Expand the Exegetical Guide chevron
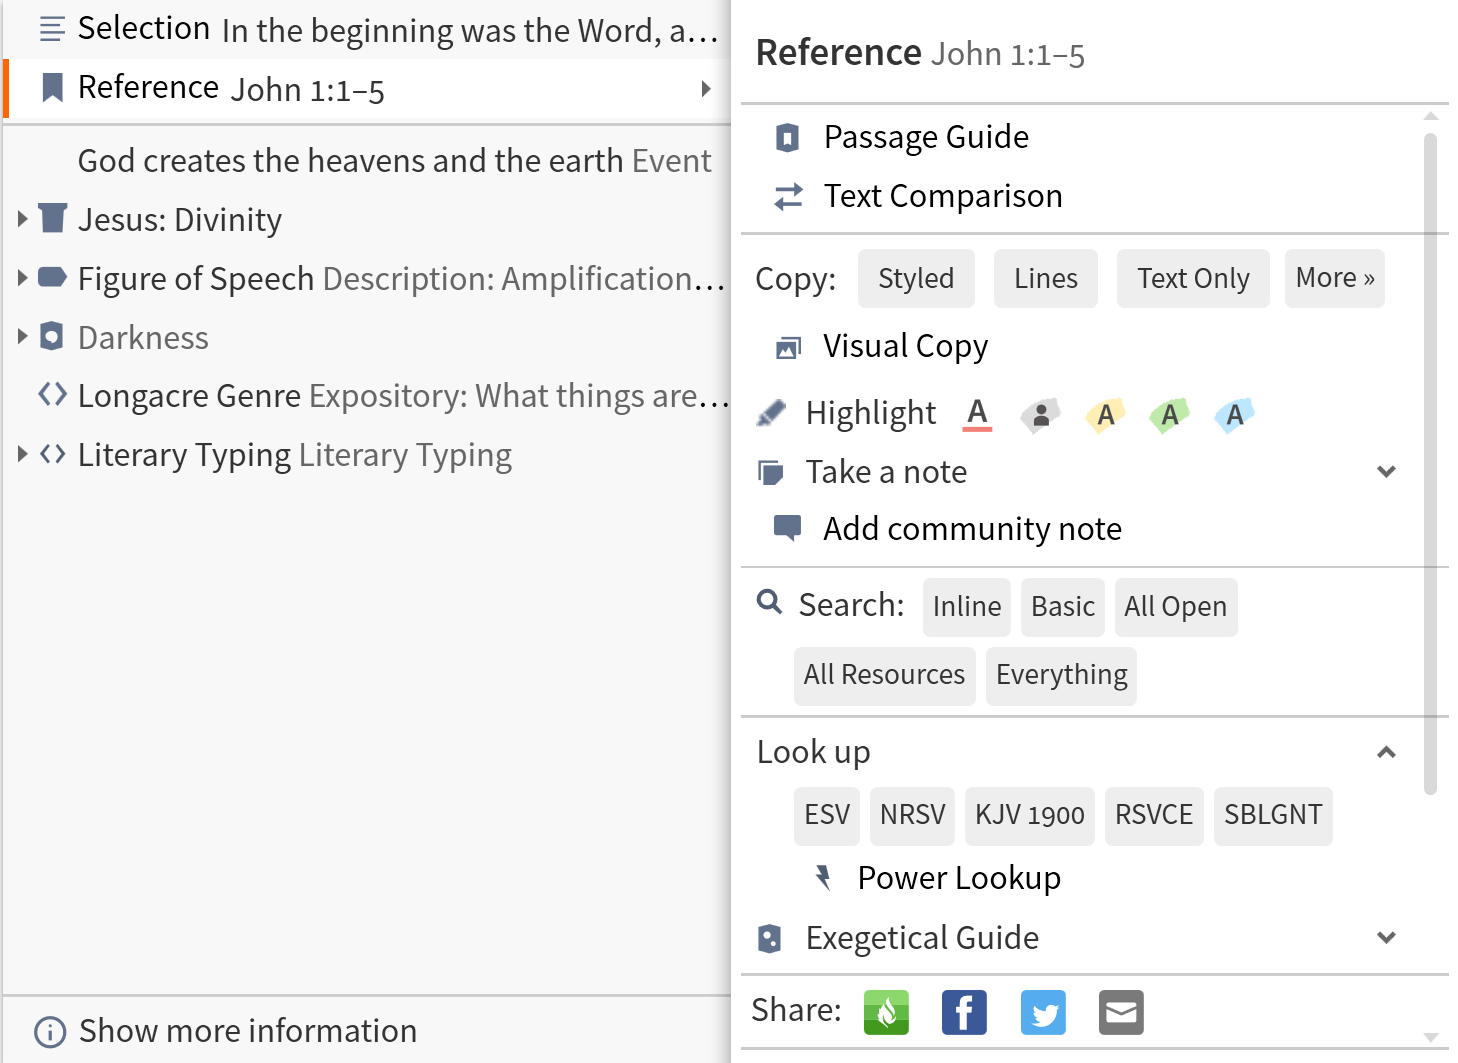 (1386, 937)
